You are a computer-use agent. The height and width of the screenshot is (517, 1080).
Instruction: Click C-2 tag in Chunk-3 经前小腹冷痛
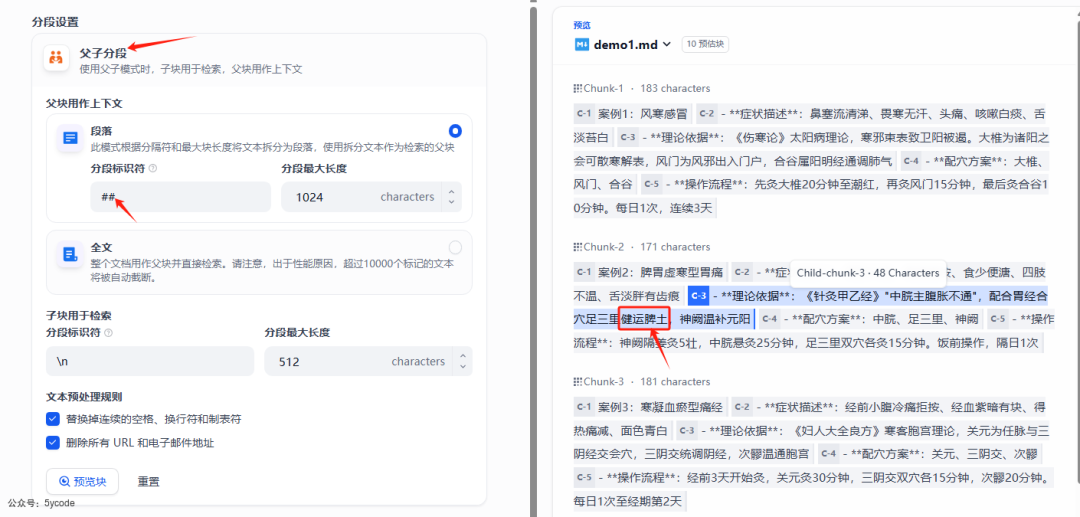(740, 407)
